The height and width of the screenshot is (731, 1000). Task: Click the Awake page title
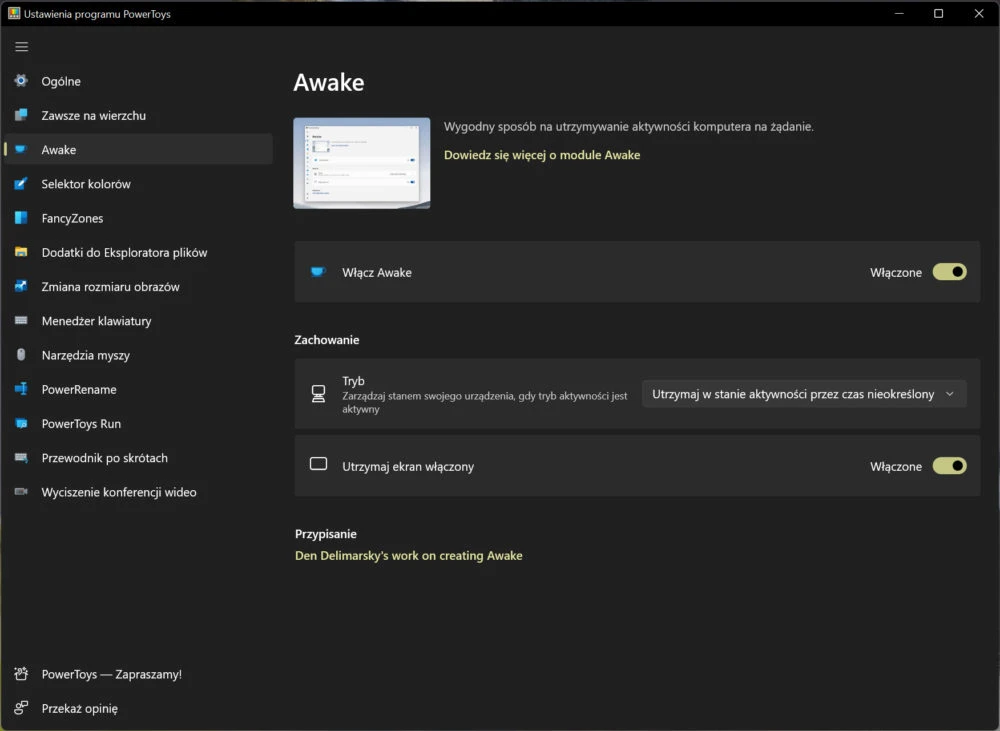pyautogui.click(x=328, y=82)
